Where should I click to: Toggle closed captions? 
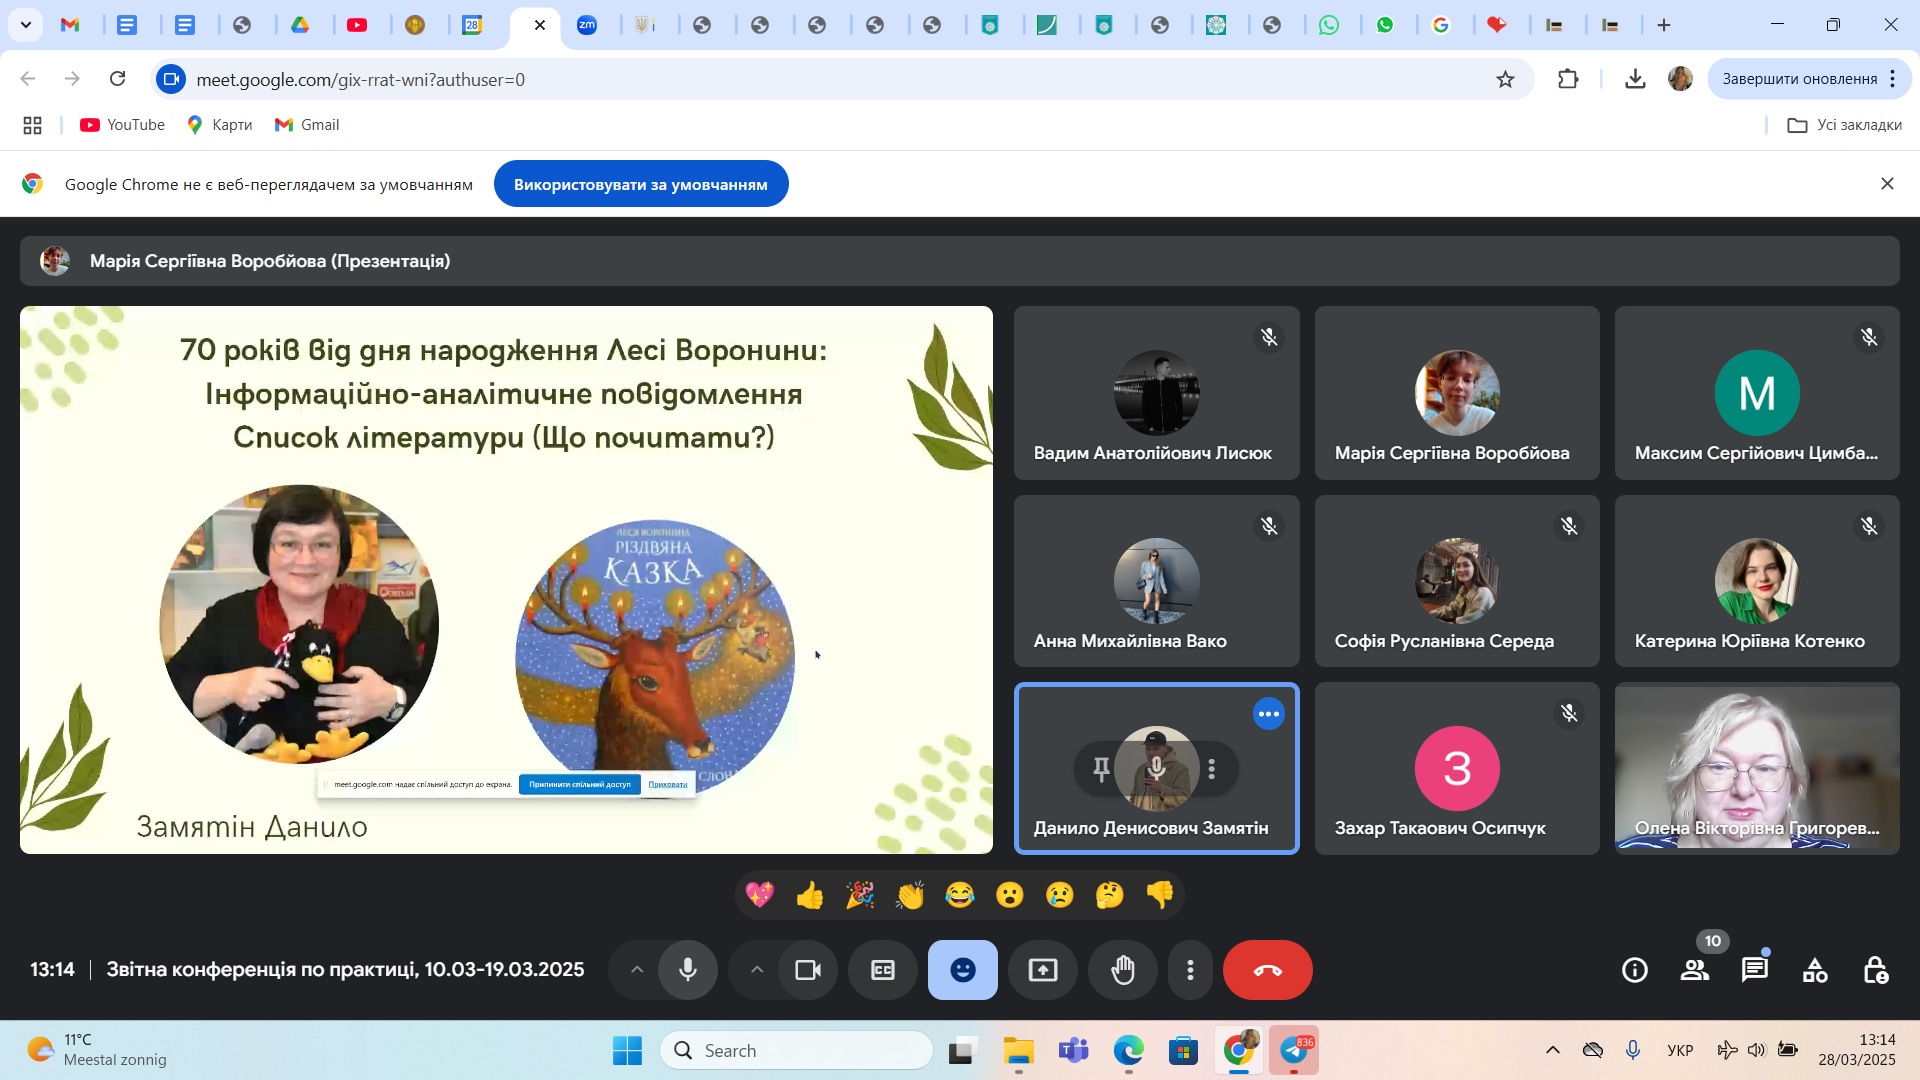pos(883,970)
